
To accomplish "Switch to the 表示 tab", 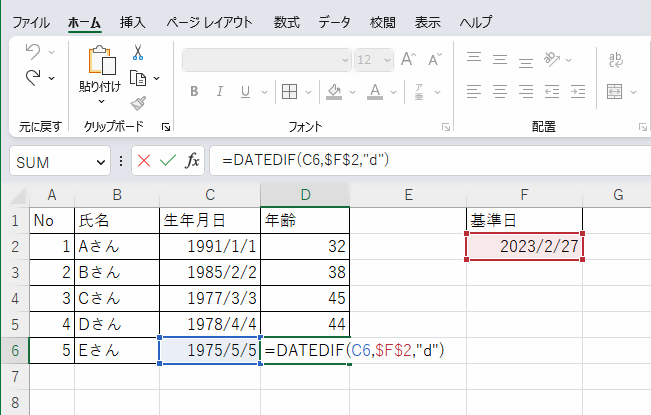I will point(428,22).
